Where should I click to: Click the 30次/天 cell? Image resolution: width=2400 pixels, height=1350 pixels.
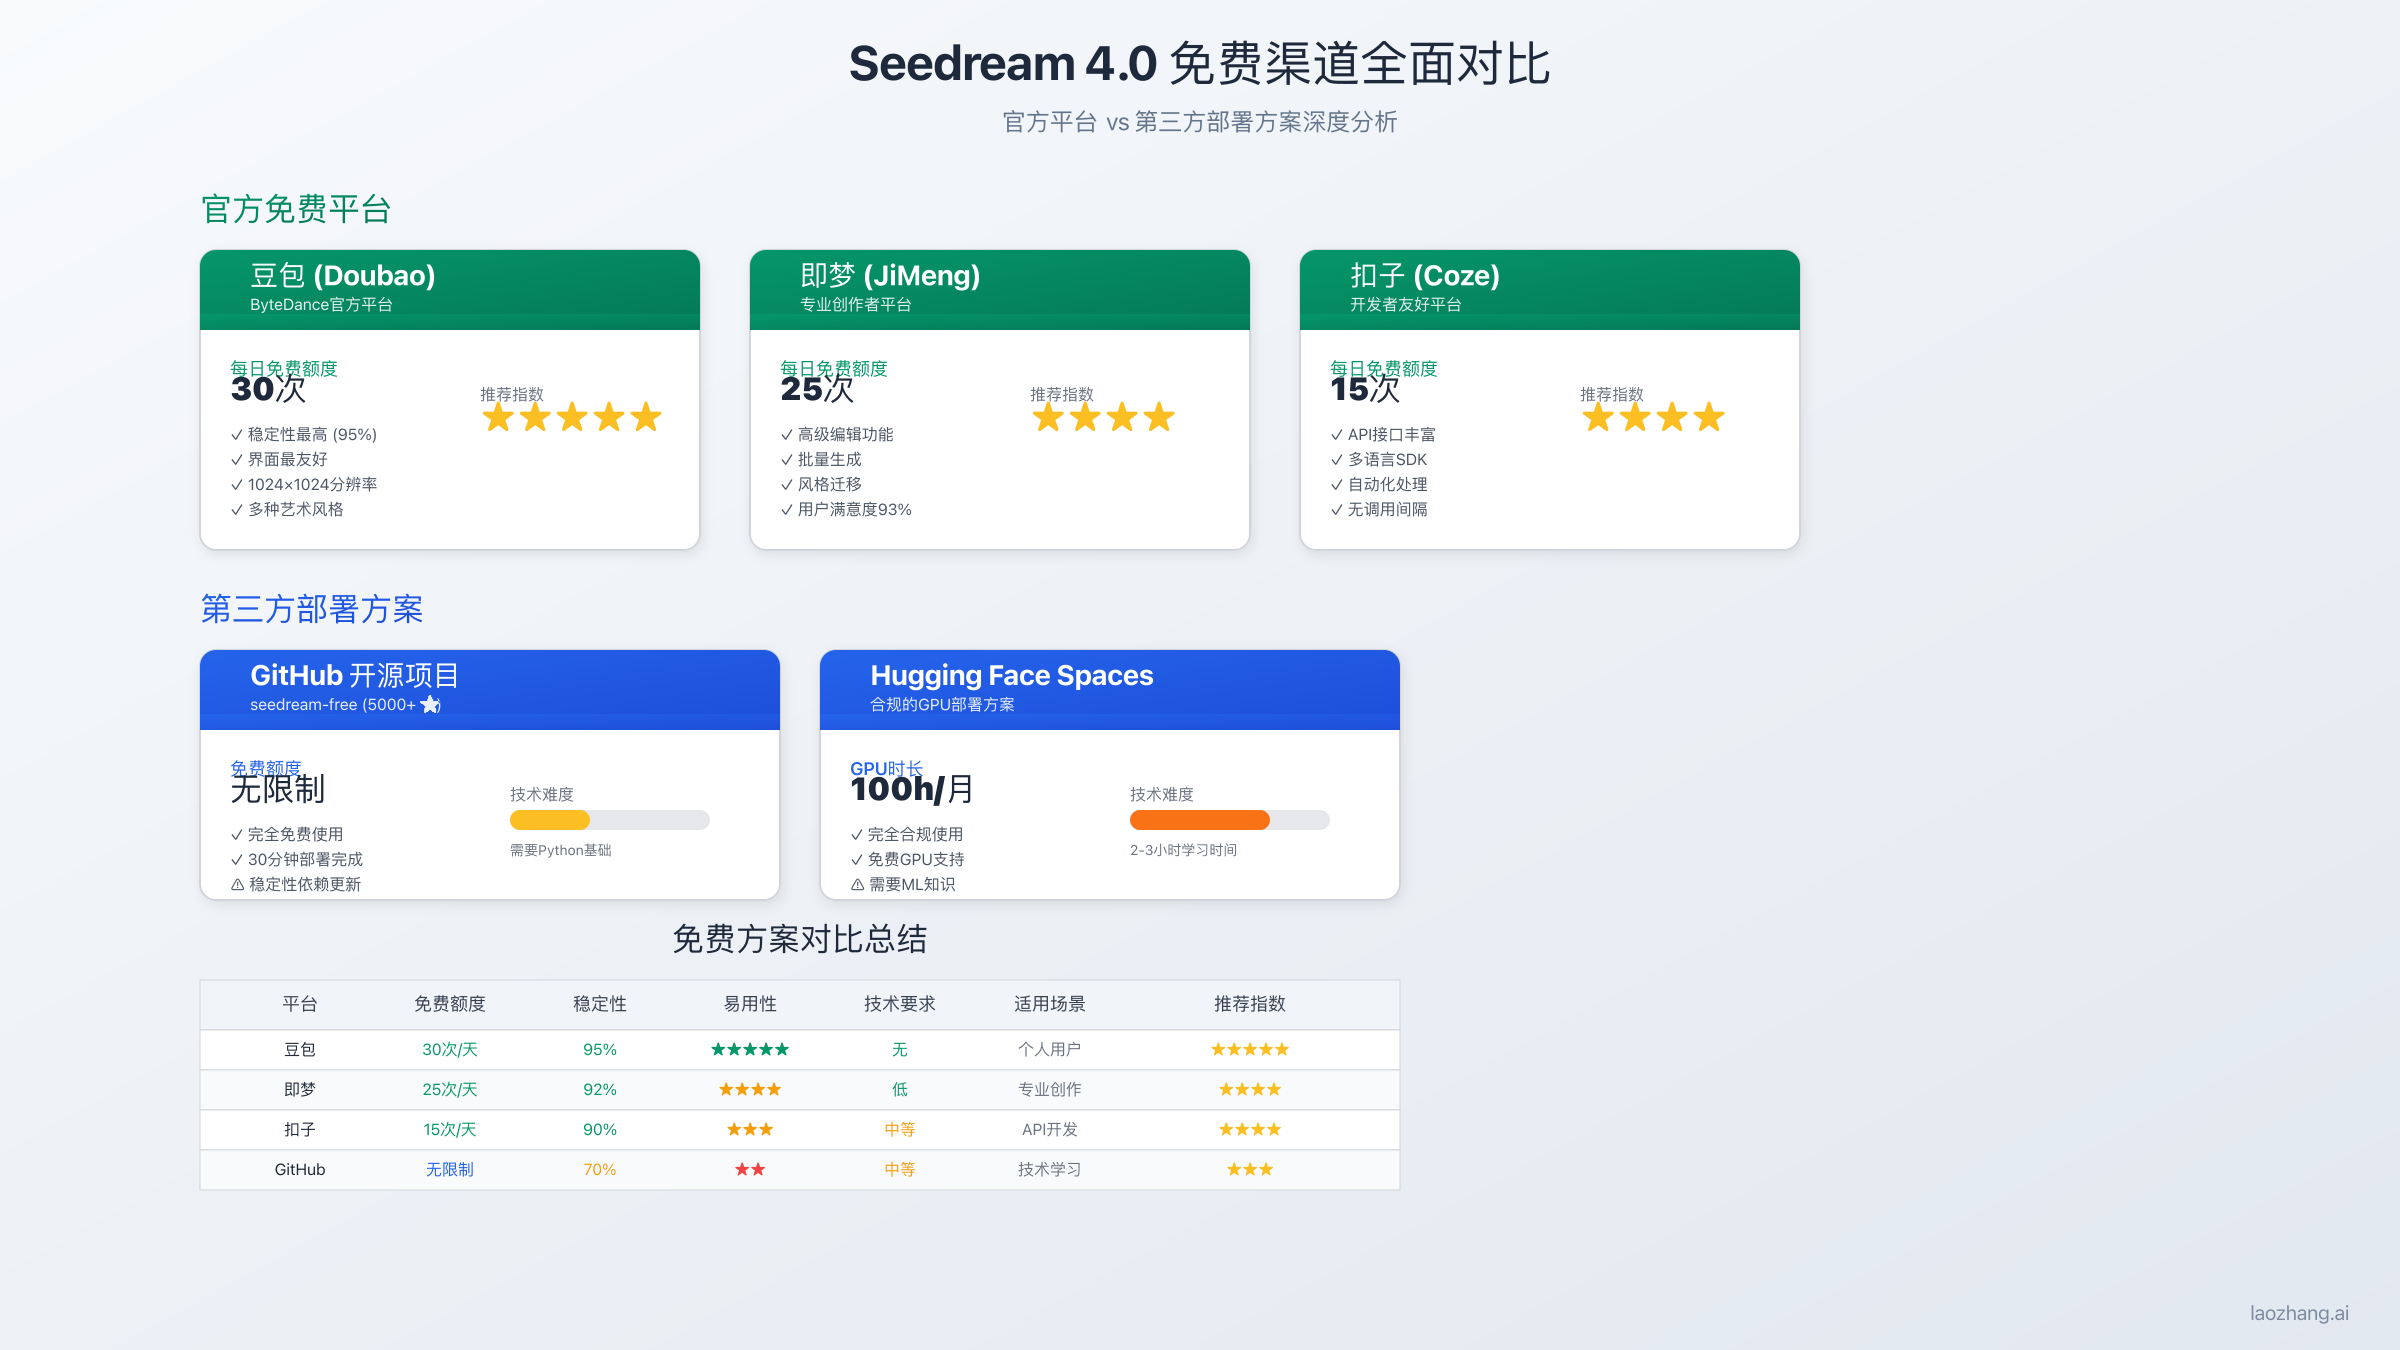(x=450, y=1049)
